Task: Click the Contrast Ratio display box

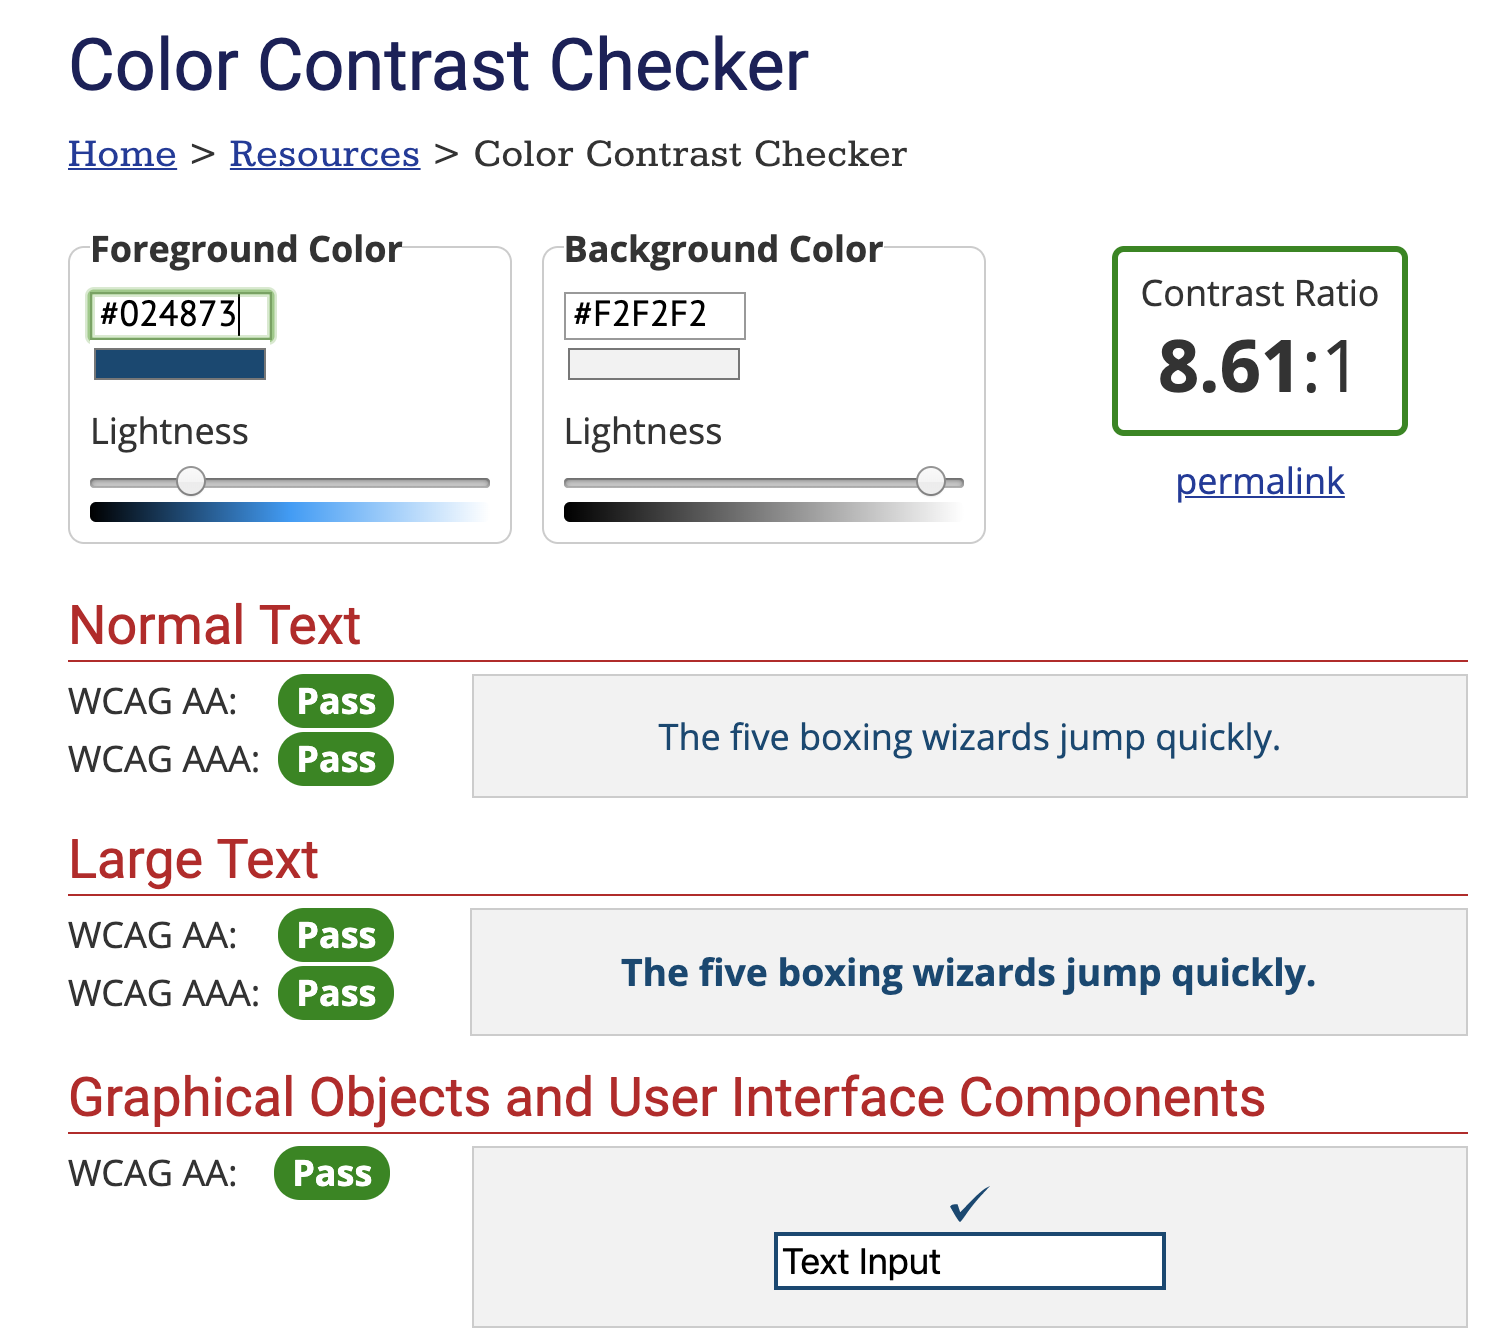Action: [x=1259, y=340]
